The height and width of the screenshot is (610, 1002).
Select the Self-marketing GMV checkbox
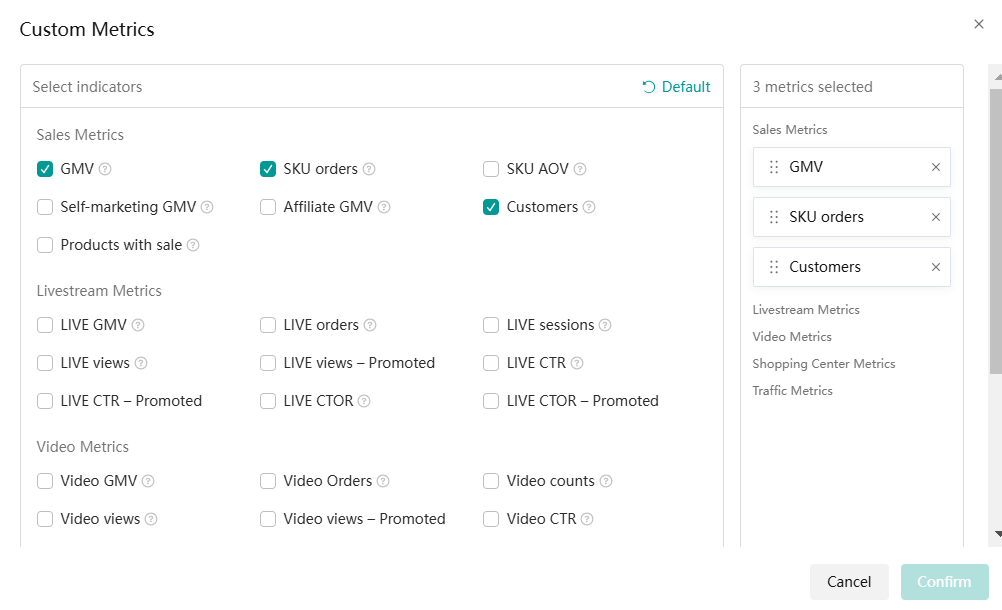coord(45,207)
